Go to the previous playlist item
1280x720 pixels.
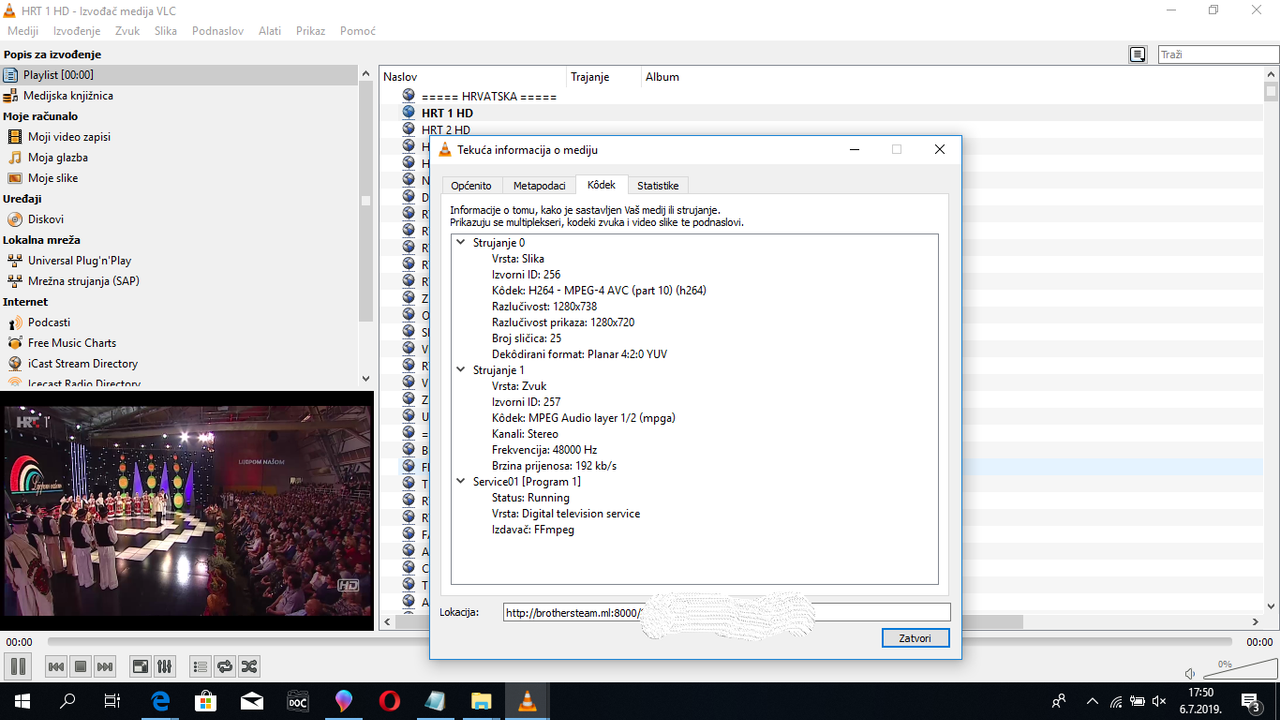point(57,666)
